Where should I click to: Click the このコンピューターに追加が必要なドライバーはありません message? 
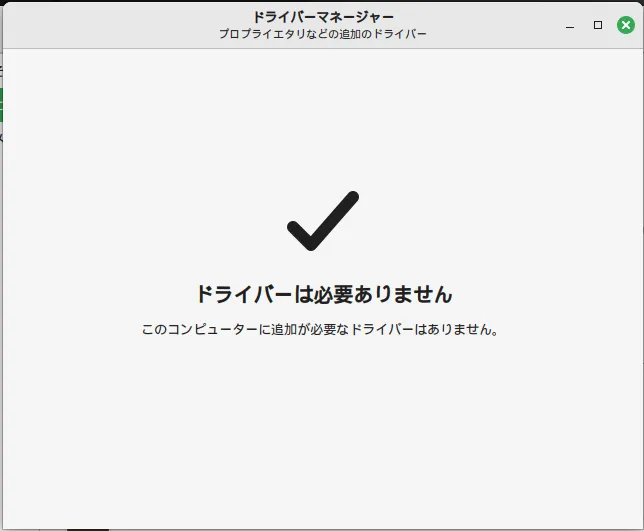320,329
